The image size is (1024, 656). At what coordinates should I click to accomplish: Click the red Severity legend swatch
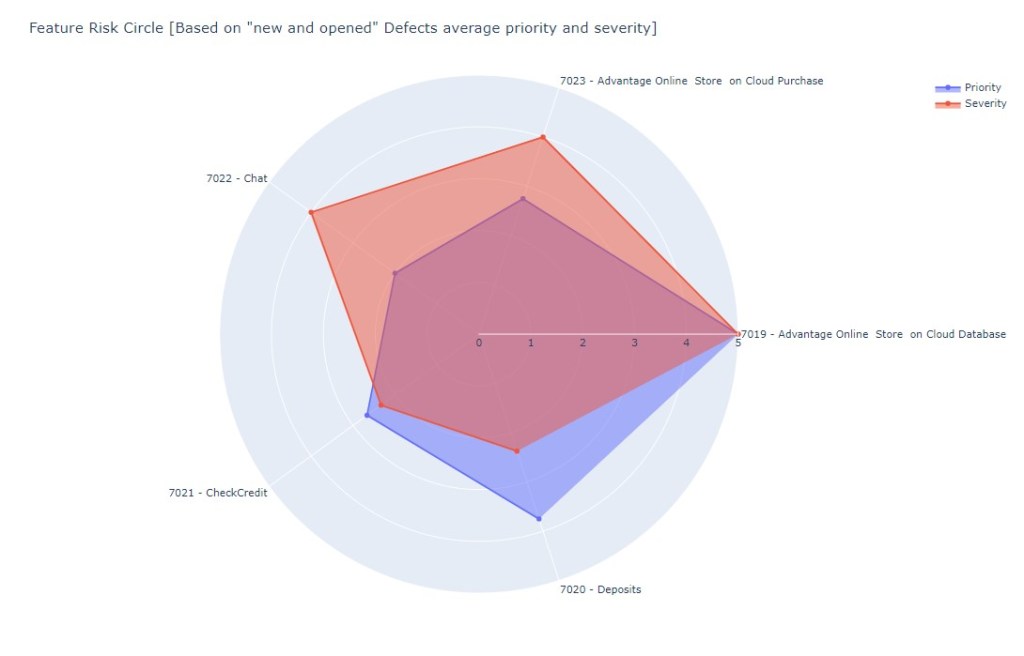pyautogui.click(x=947, y=104)
